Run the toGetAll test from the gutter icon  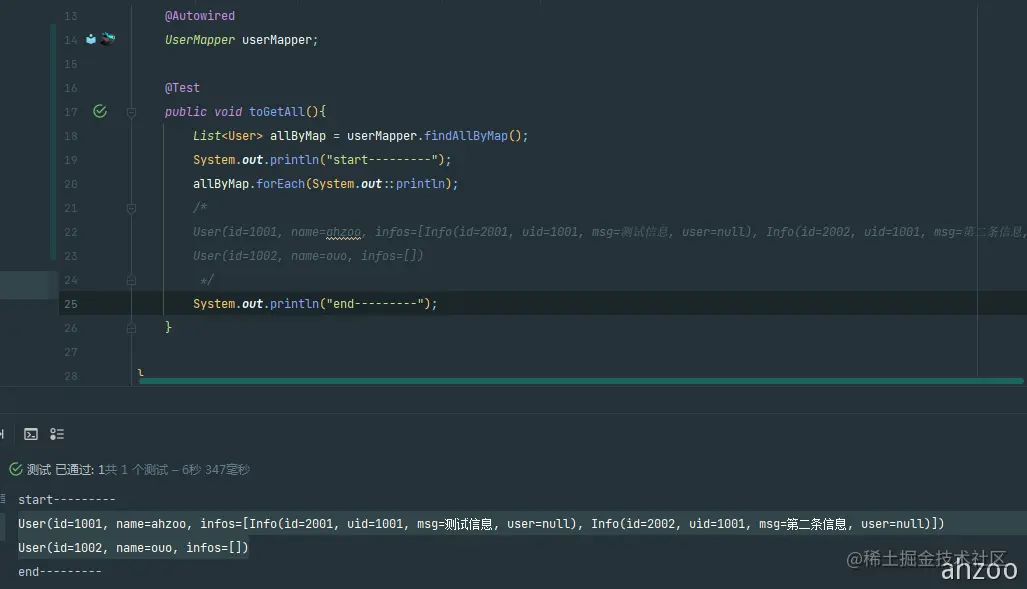point(100,111)
